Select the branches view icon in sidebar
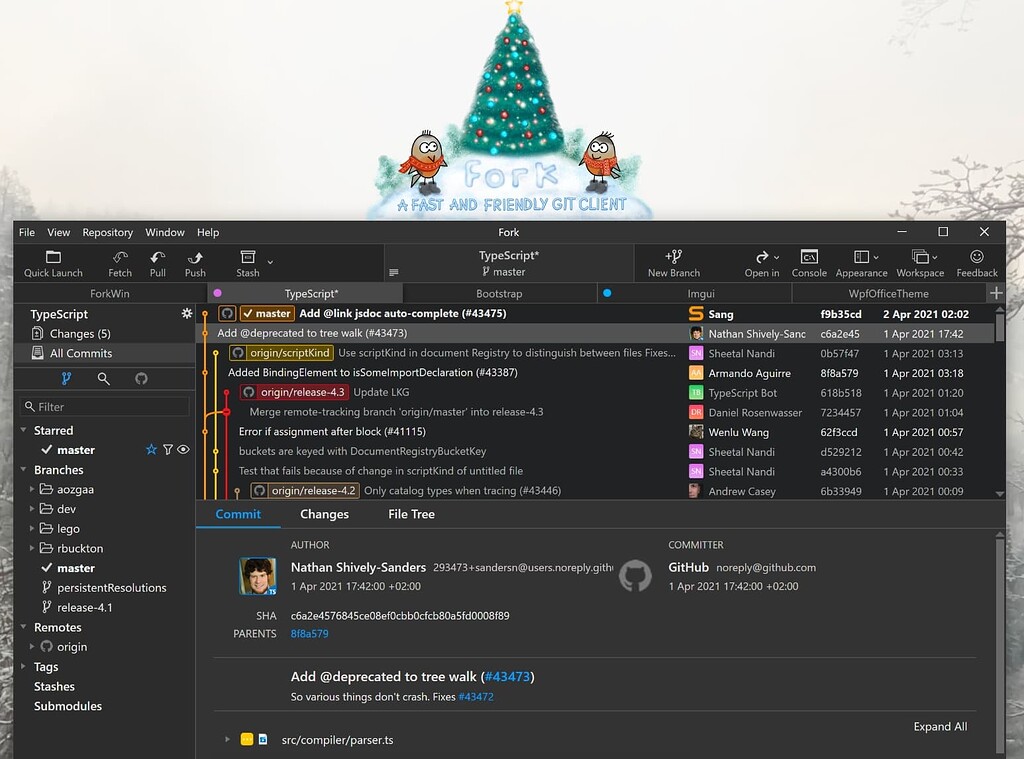Viewport: 1024px width, 759px height. (x=66, y=378)
